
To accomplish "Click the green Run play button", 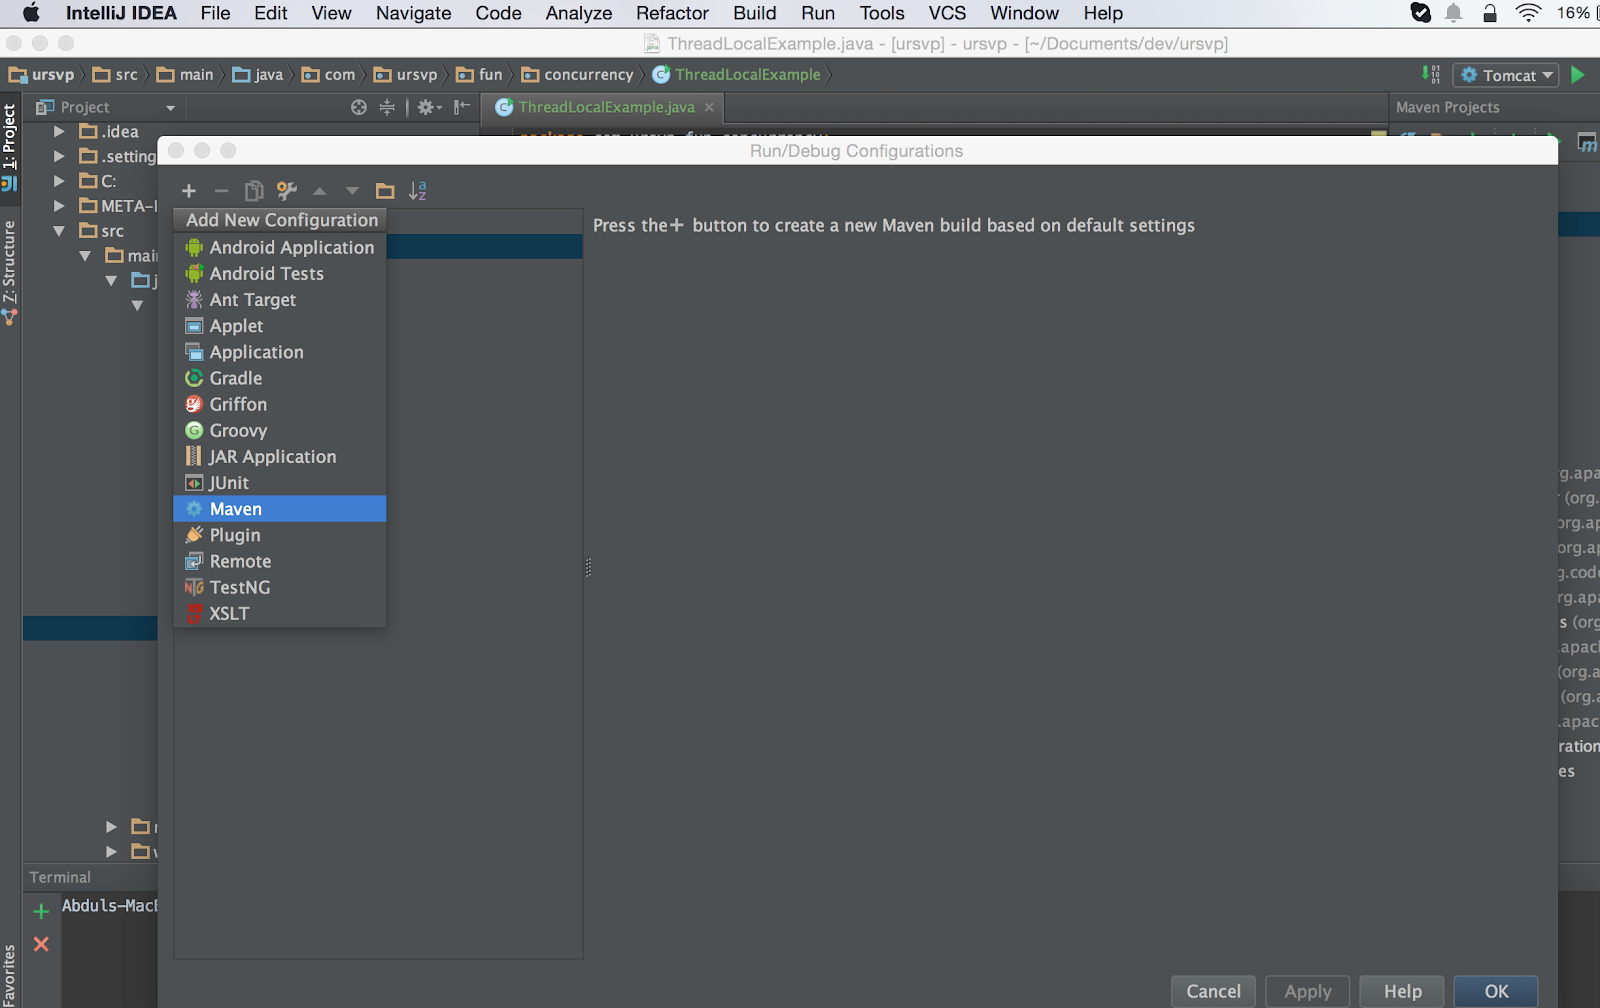I will pyautogui.click(x=1578, y=75).
